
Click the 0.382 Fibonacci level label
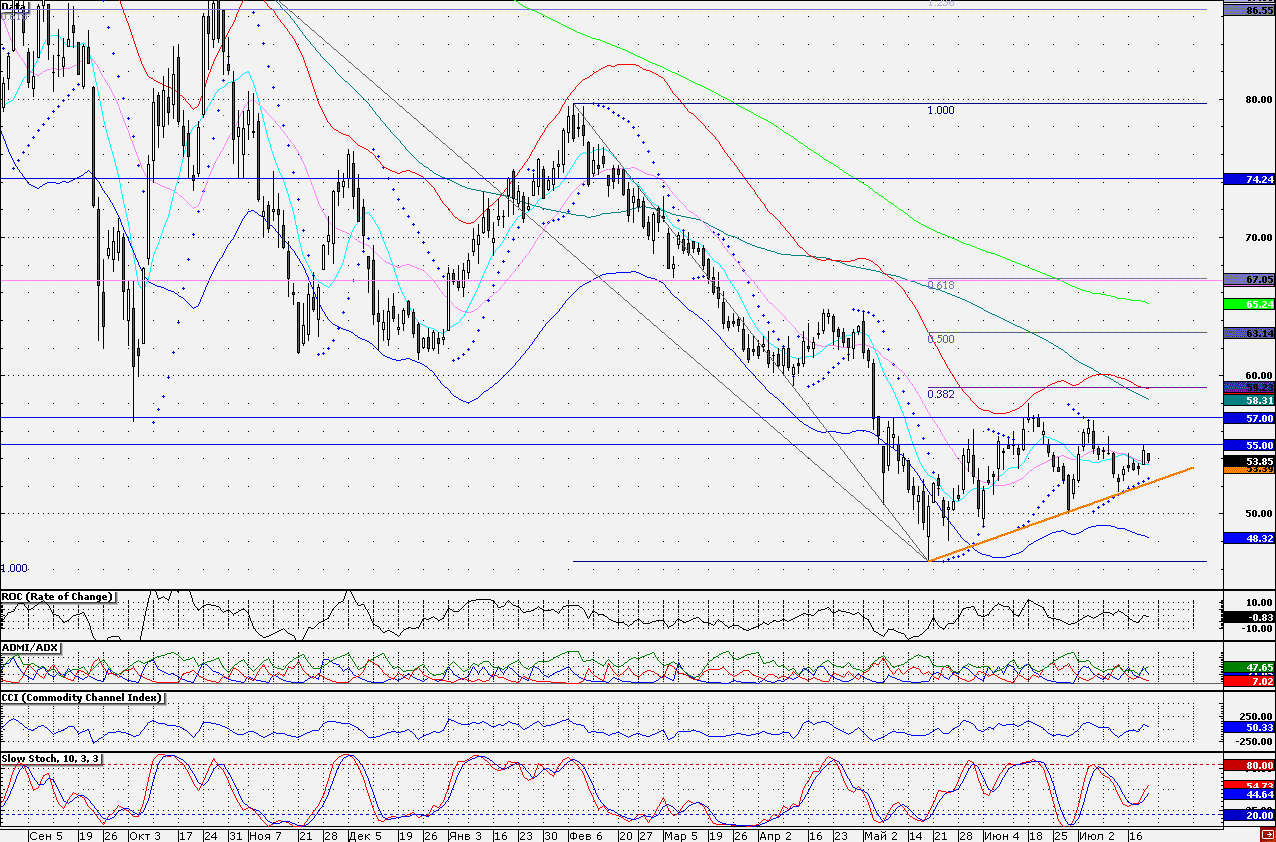(x=942, y=395)
